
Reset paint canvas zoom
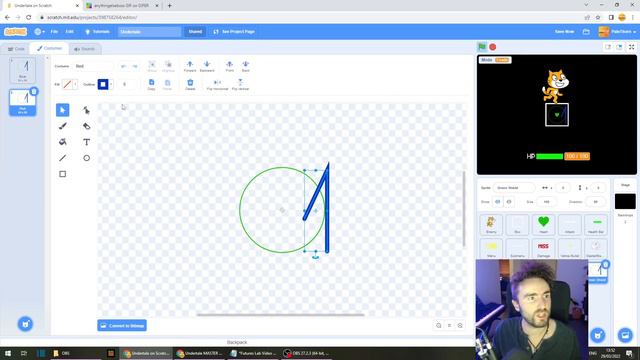pos(449,325)
